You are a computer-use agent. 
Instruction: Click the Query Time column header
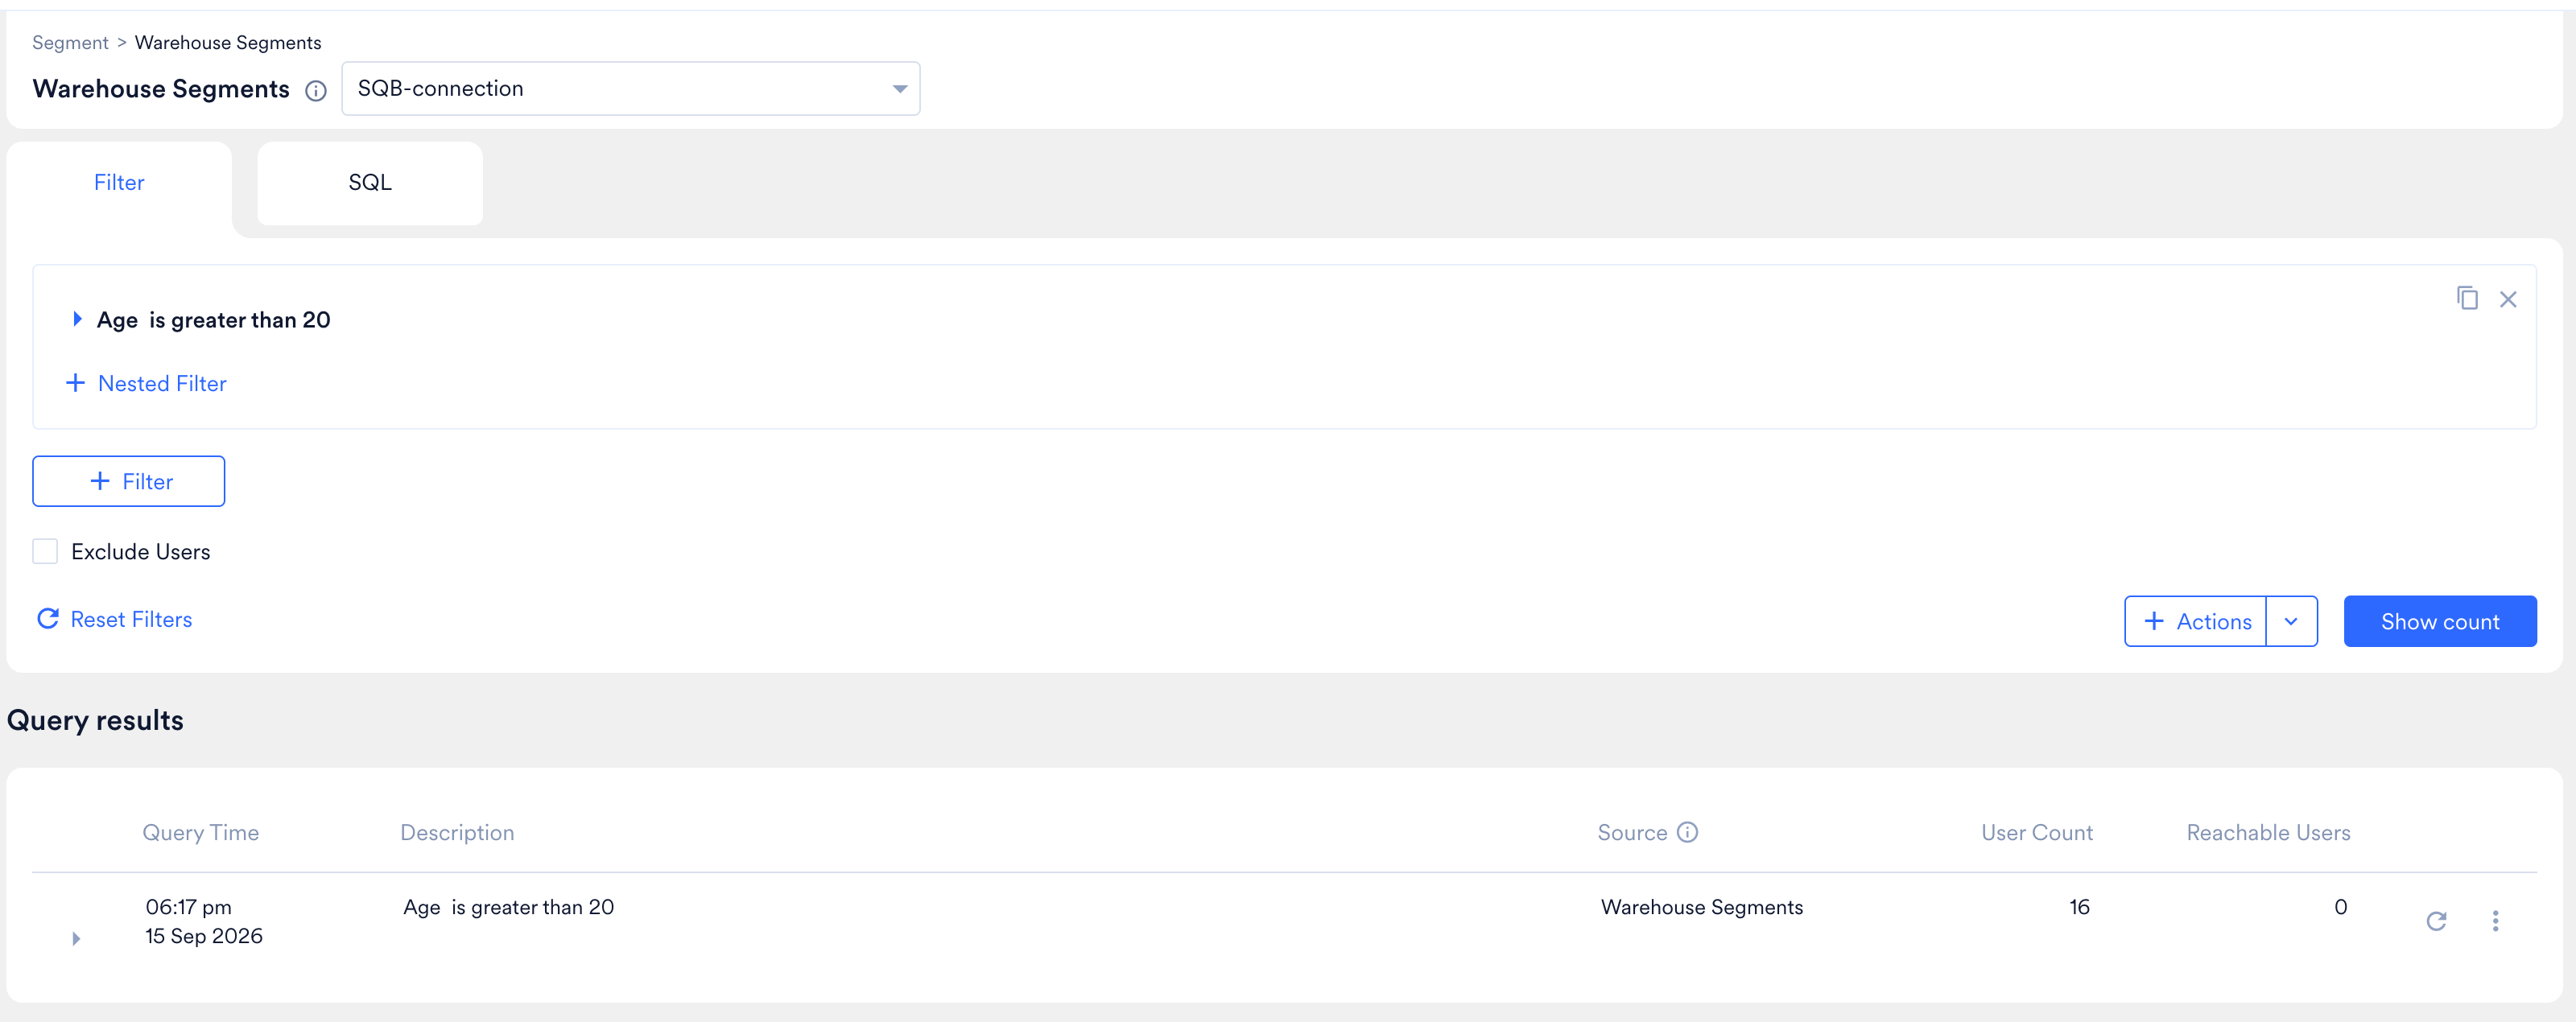(200, 832)
